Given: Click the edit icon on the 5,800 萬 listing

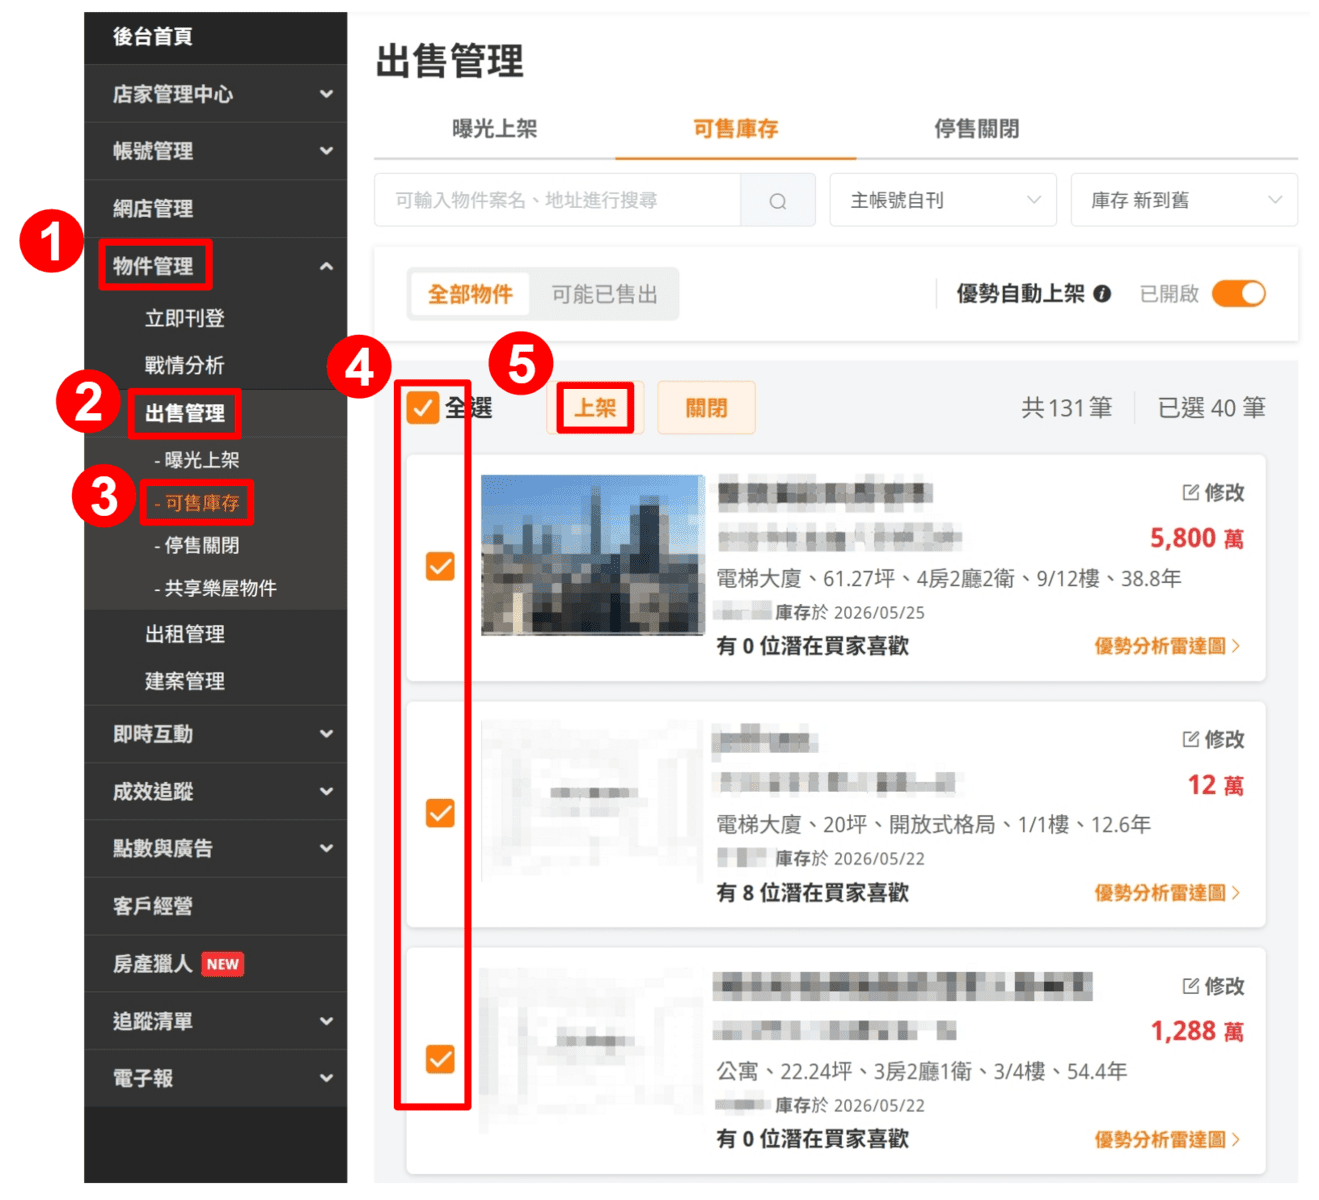Looking at the screenshot, I should click(x=1190, y=492).
